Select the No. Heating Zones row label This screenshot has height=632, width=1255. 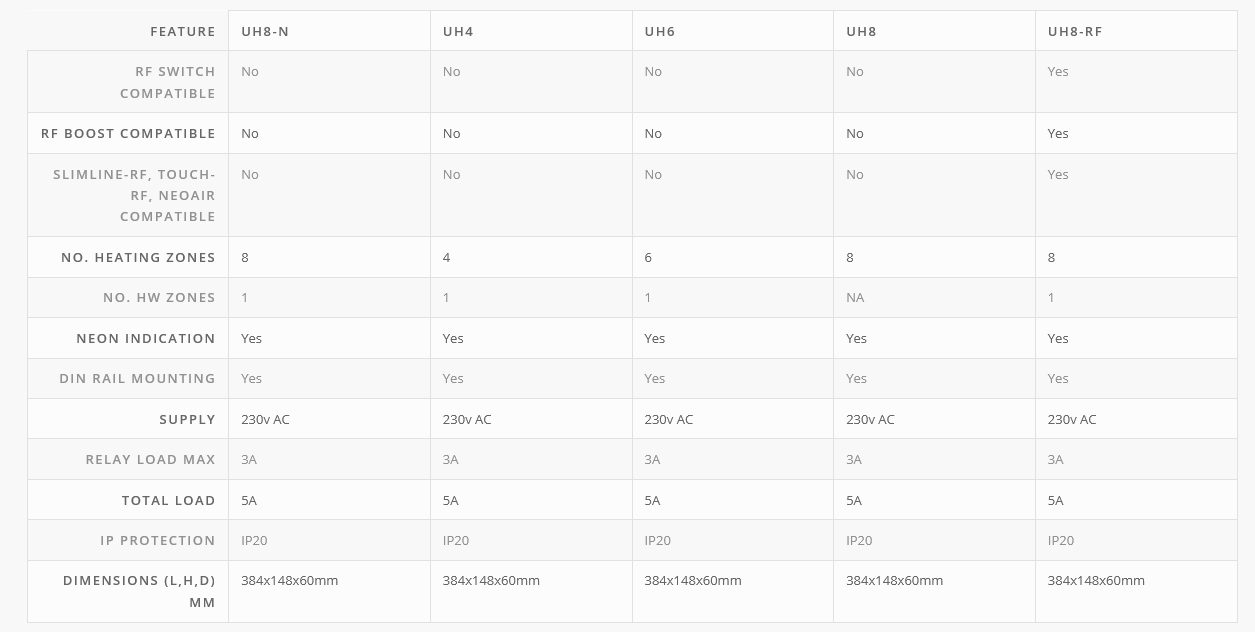[x=138, y=257]
